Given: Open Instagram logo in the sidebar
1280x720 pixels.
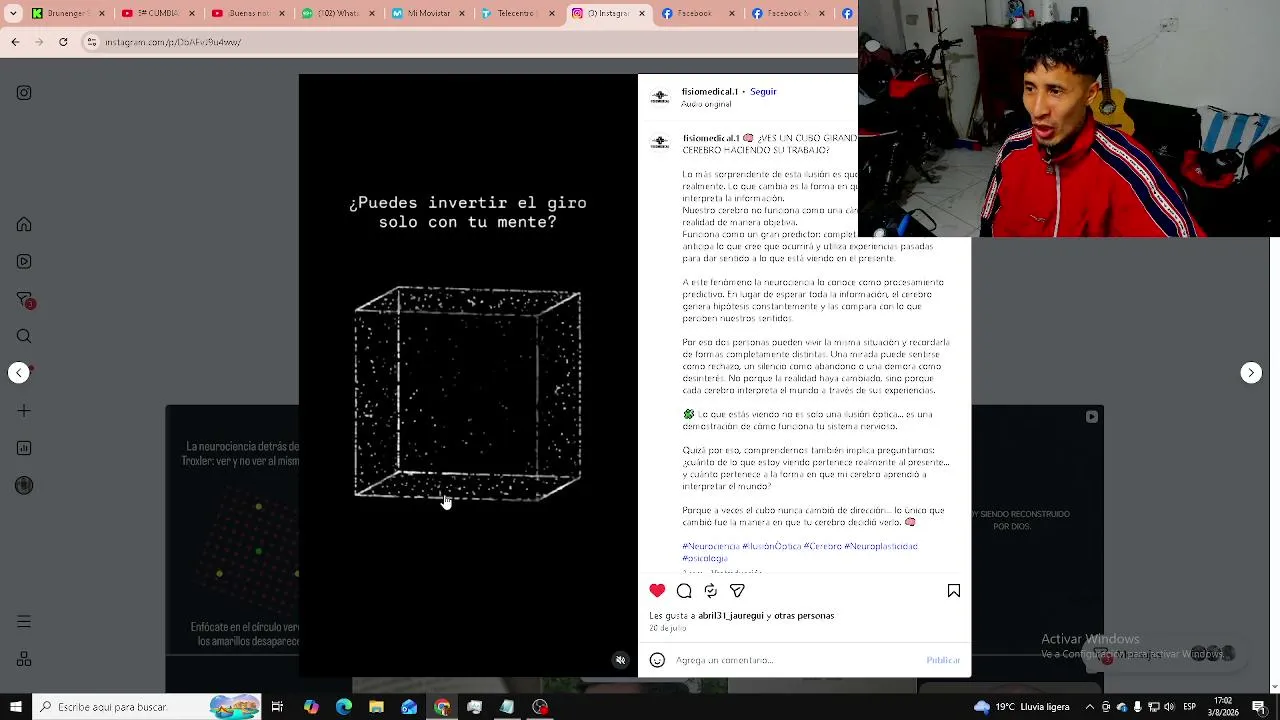Looking at the screenshot, I should coord(24,93).
